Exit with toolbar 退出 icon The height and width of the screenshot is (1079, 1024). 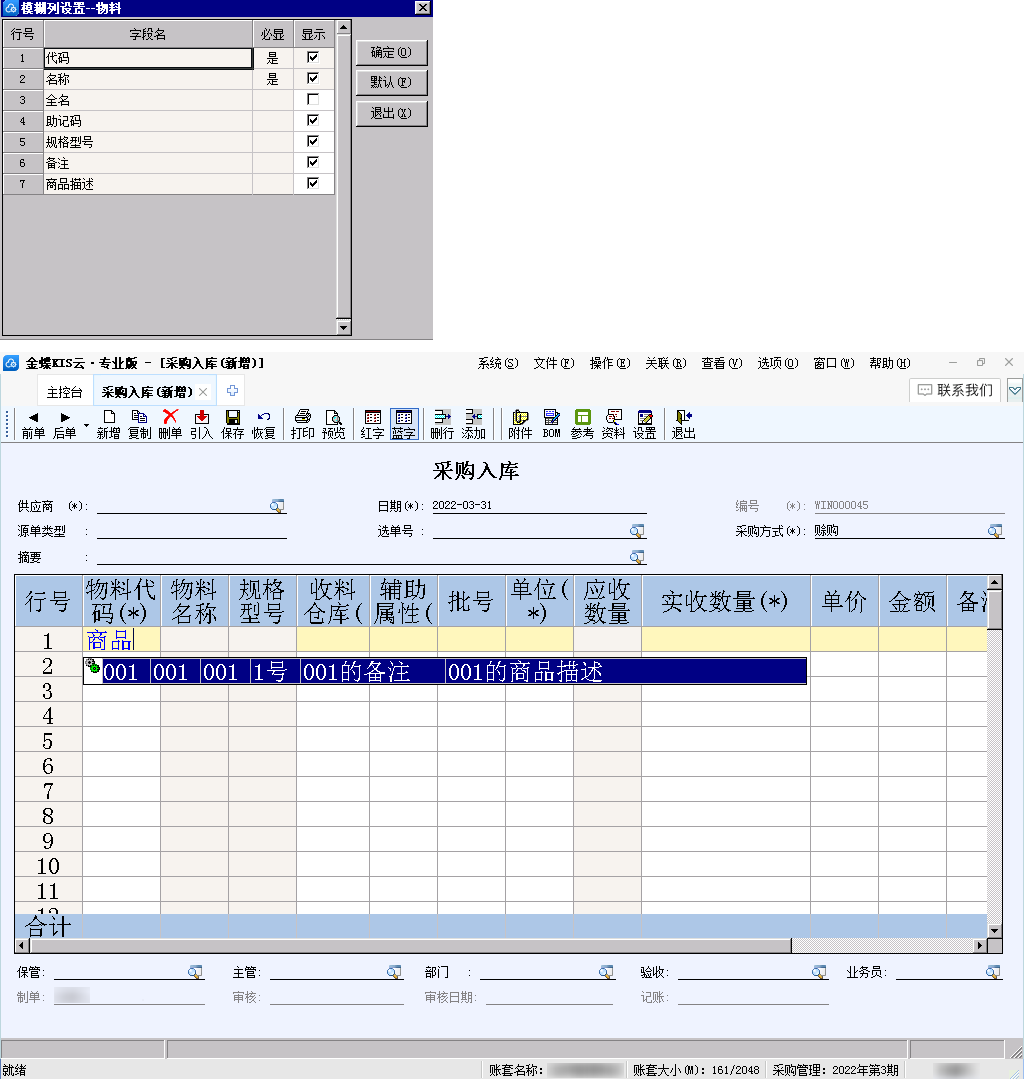tap(683, 424)
